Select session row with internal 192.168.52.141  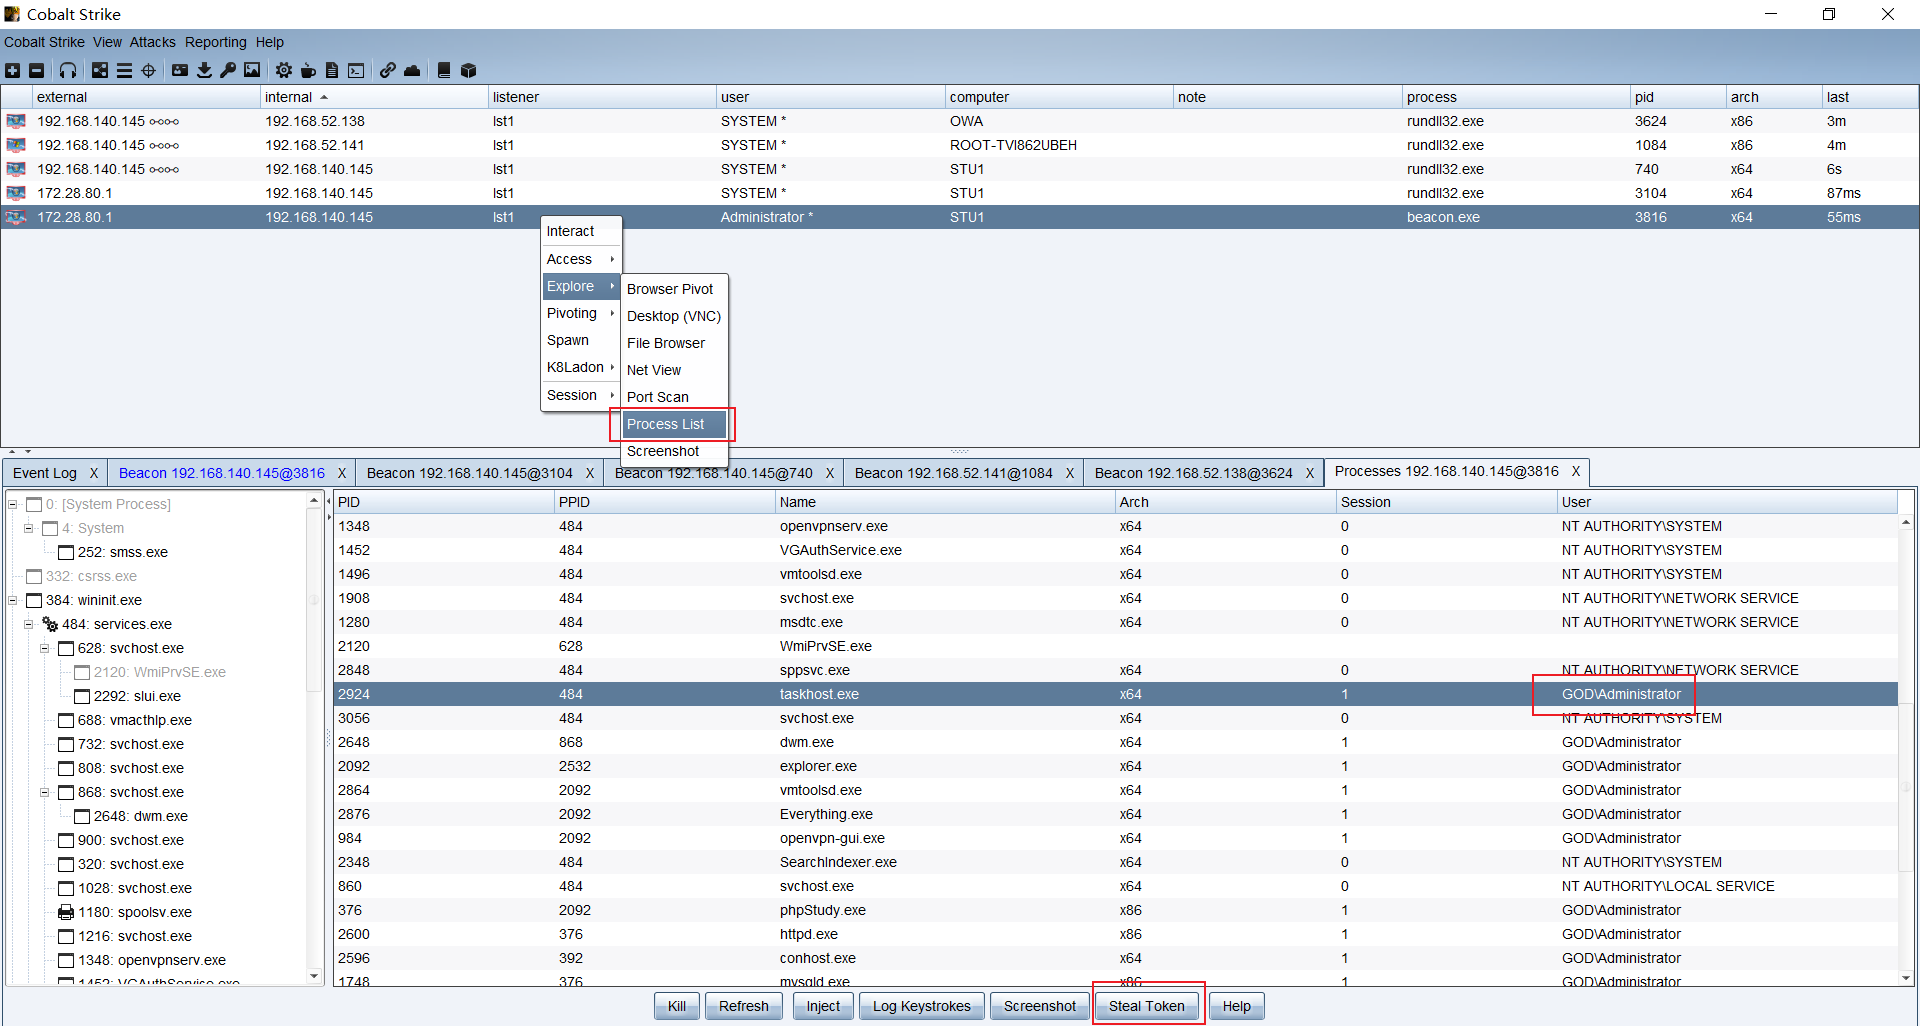click(960, 145)
